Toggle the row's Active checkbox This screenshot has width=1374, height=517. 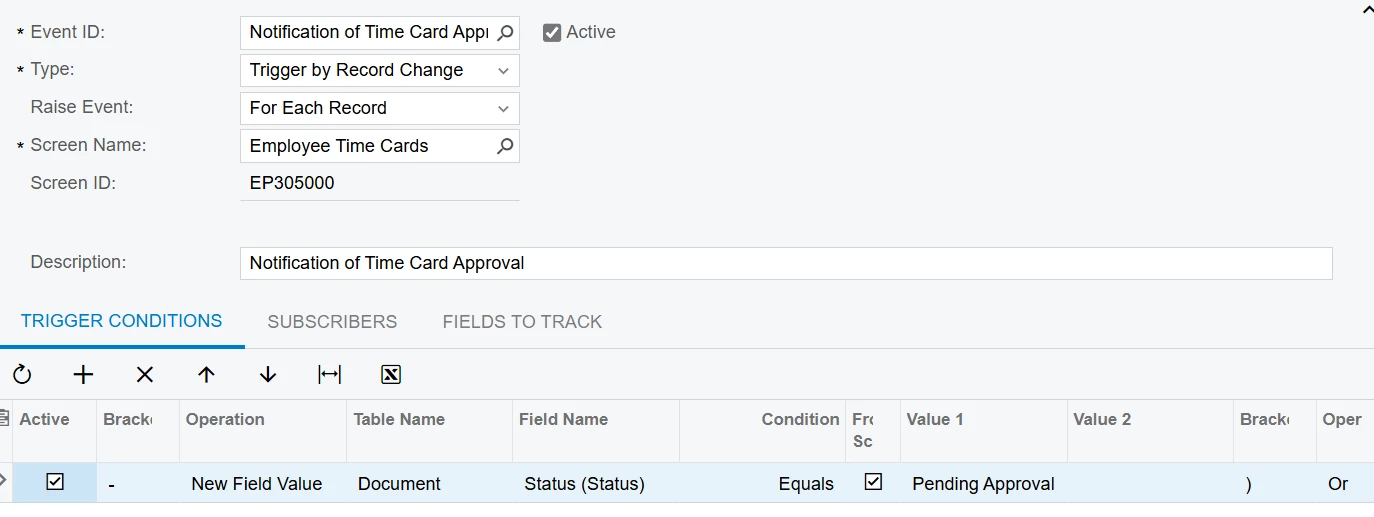(55, 482)
